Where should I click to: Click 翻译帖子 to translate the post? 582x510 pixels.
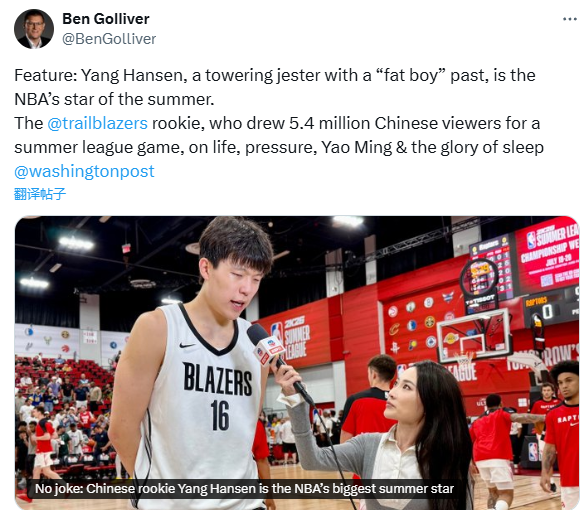[x=40, y=194]
